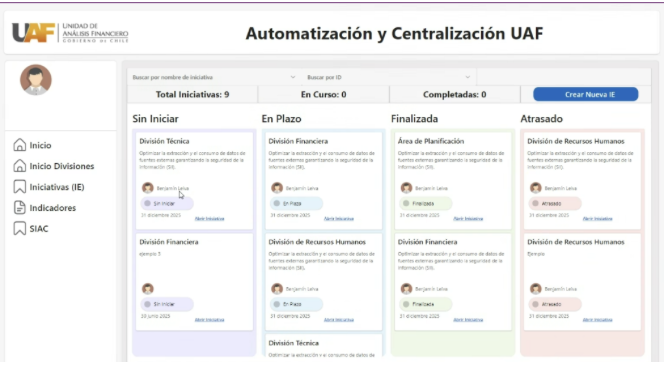Click 'Sin Iniciar' status pill on 'ejemplo 3' card
Screen dimensions: 666x368
167,304
